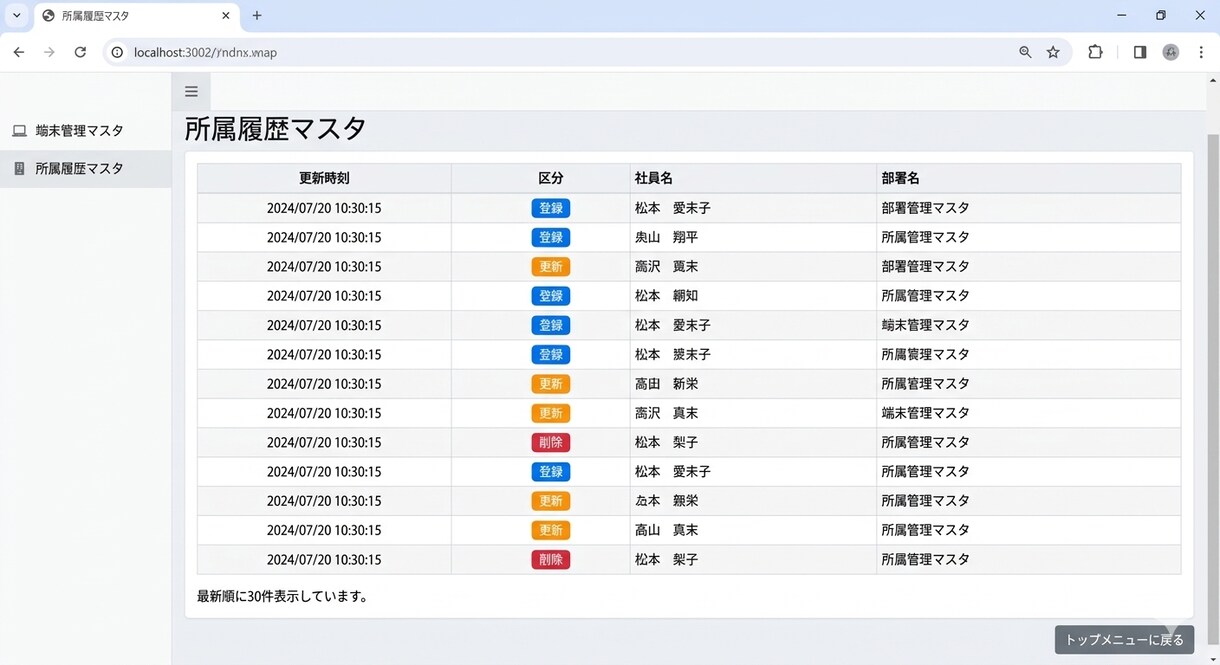This screenshot has height=665, width=1220.
Task: Select the 所属履歴マスタ browser tab
Action: (x=137, y=16)
